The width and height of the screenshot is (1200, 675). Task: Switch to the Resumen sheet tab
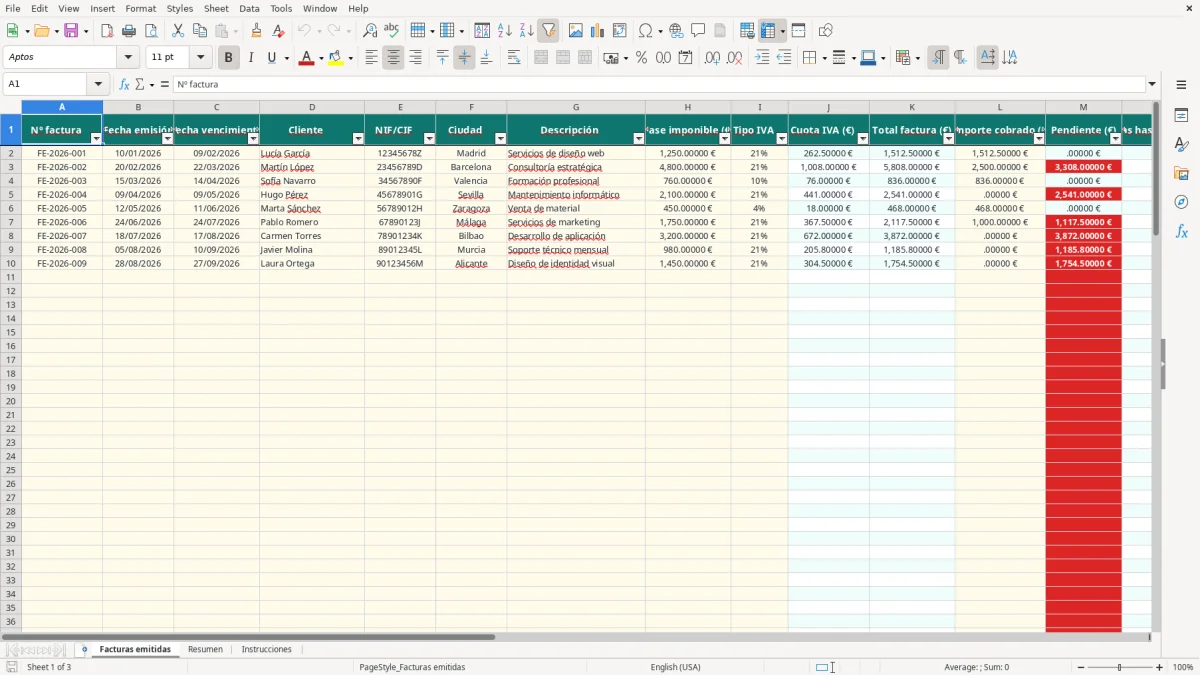[205, 649]
